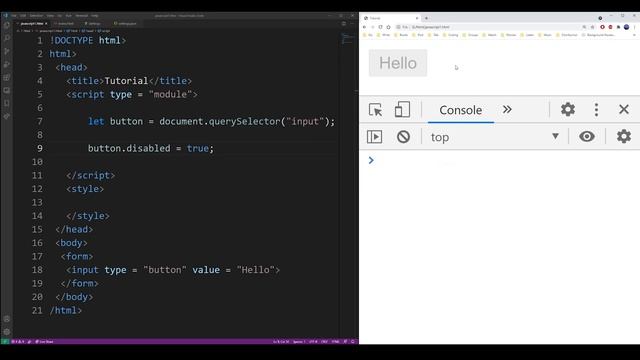
Task: Open the Edit menu in VS Code
Action: pos(23,16)
